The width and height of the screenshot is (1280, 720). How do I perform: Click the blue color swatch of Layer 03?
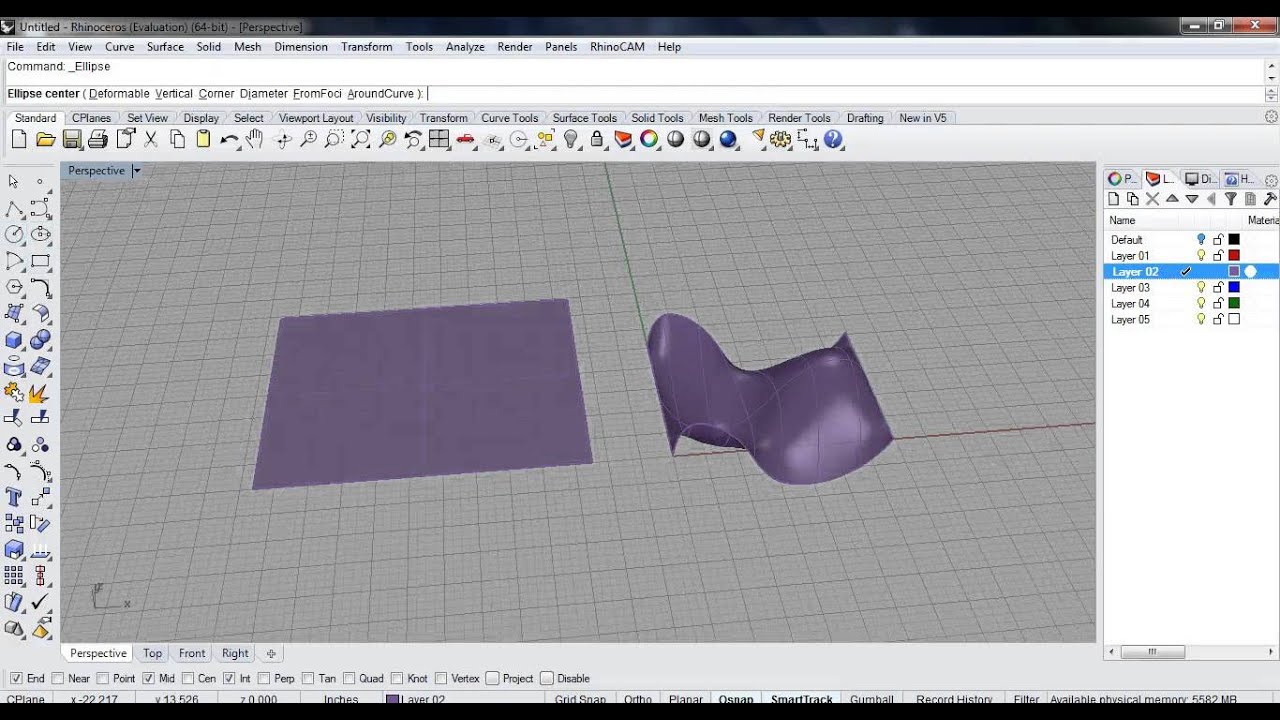coord(1234,287)
